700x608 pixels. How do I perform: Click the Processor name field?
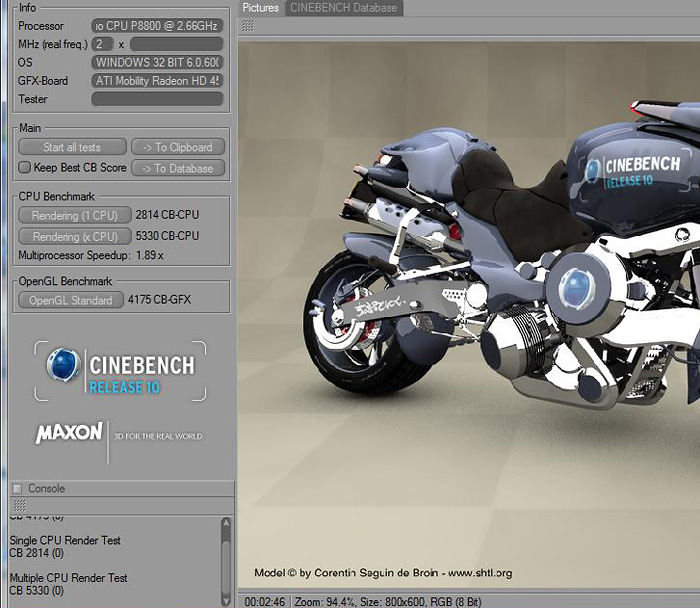157,26
